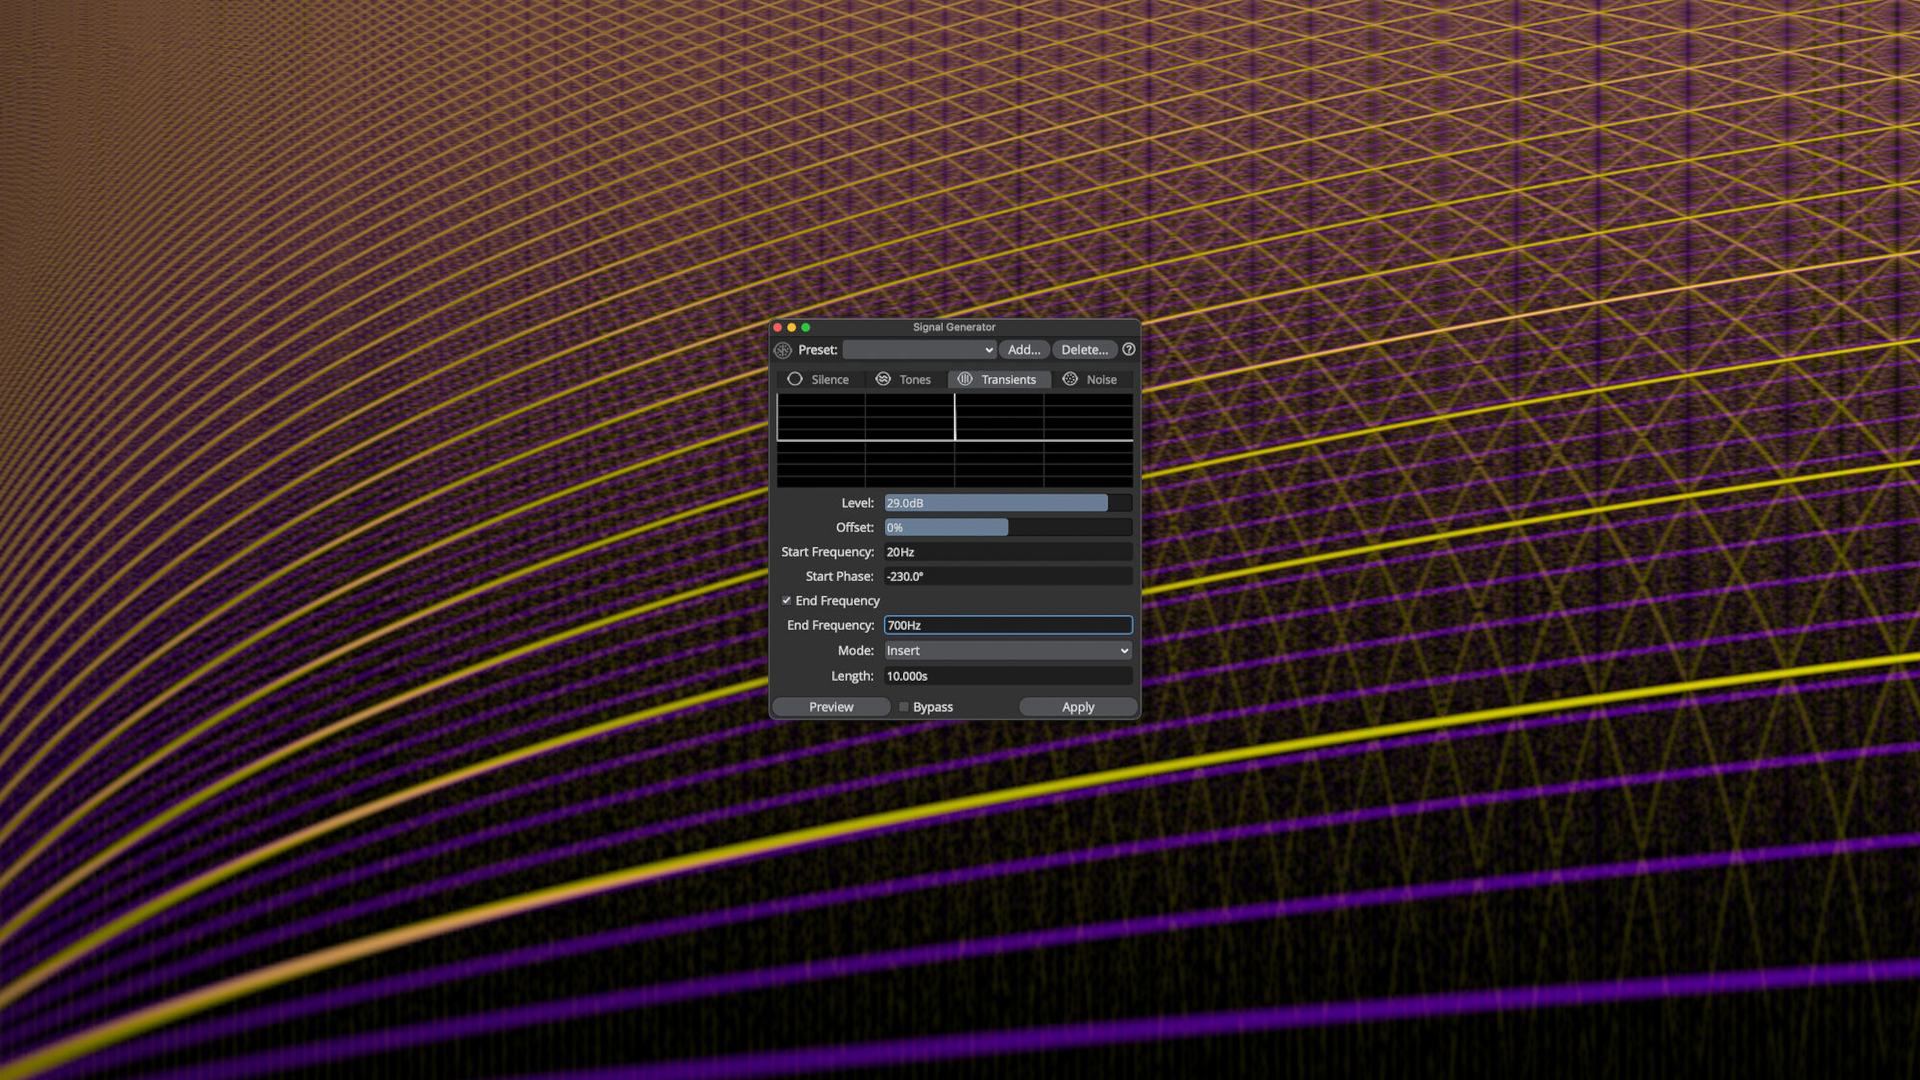Click the Start Phase value field
1920x1080 pixels.
click(1008, 577)
